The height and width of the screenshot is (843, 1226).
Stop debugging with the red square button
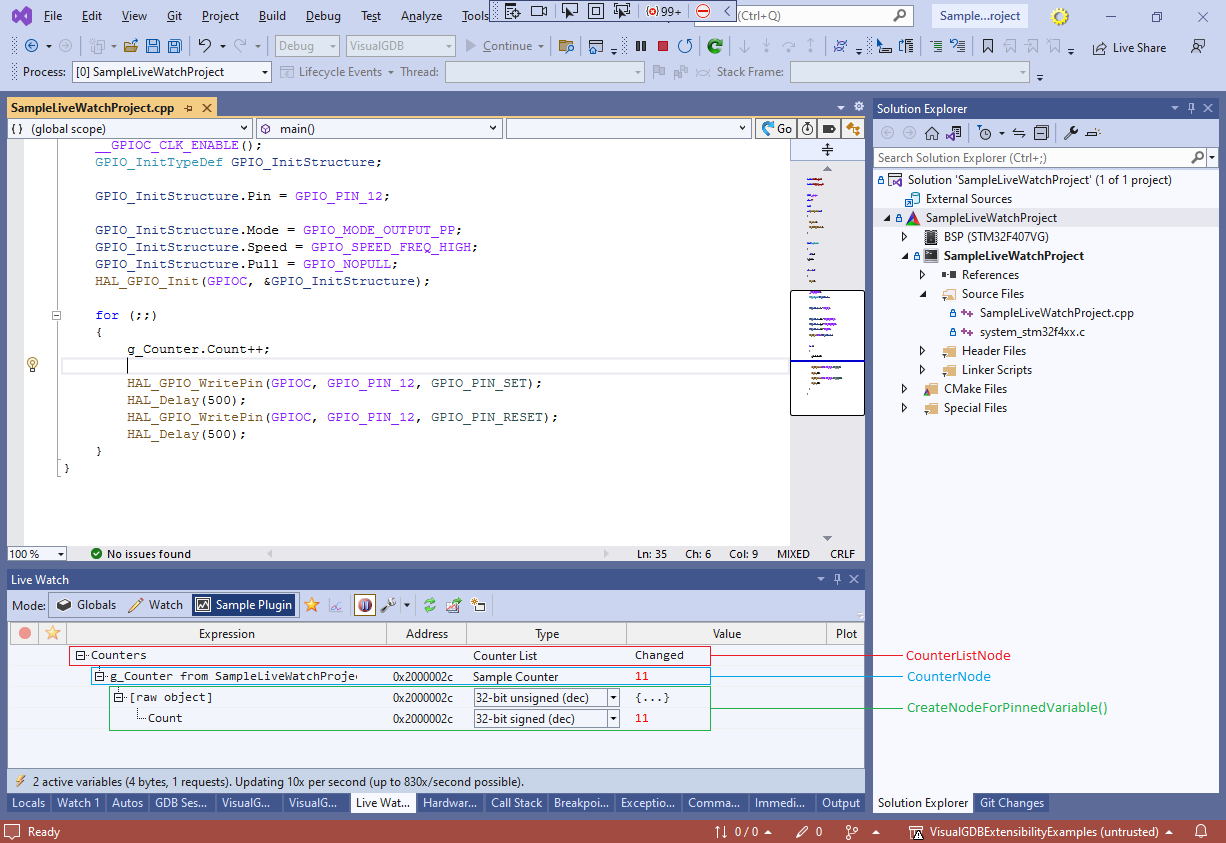[x=662, y=46]
